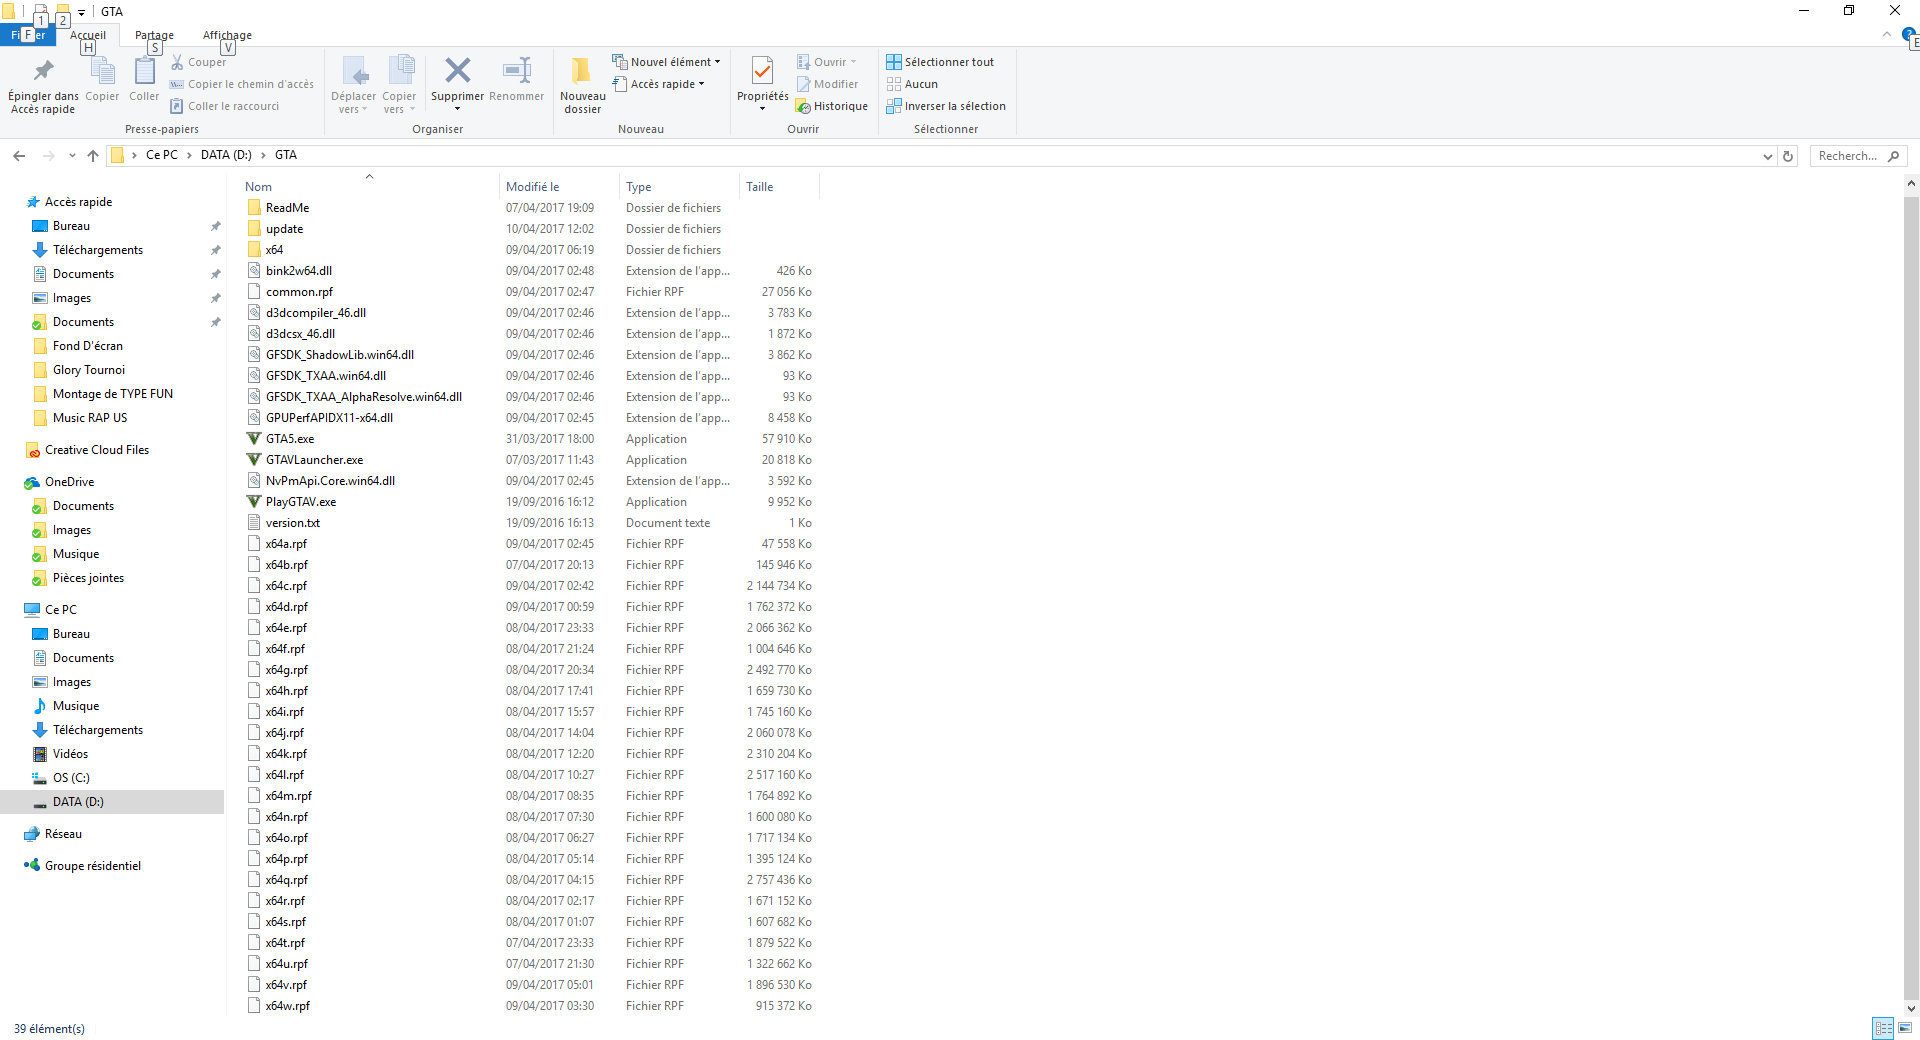This screenshot has width=1920, height=1040.
Task: Click Coller le raccourci
Action: pyautogui.click(x=224, y=106)
